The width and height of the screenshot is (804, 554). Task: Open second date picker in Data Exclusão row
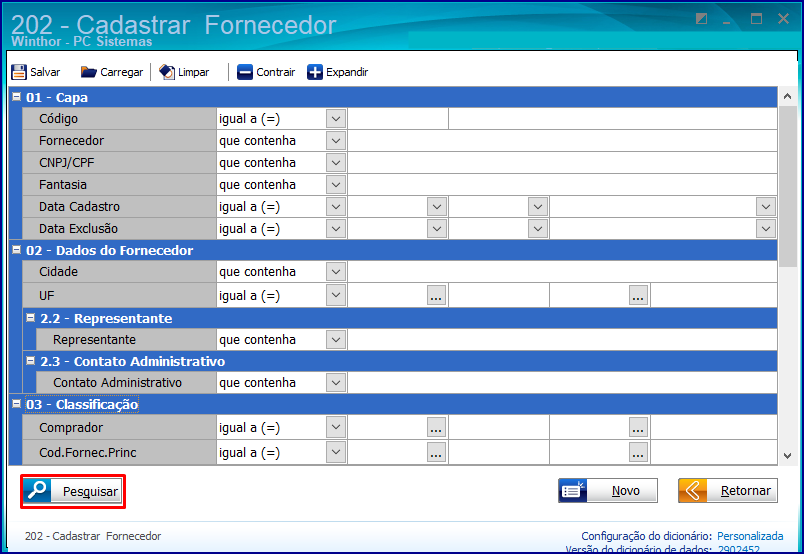point(538,229)
